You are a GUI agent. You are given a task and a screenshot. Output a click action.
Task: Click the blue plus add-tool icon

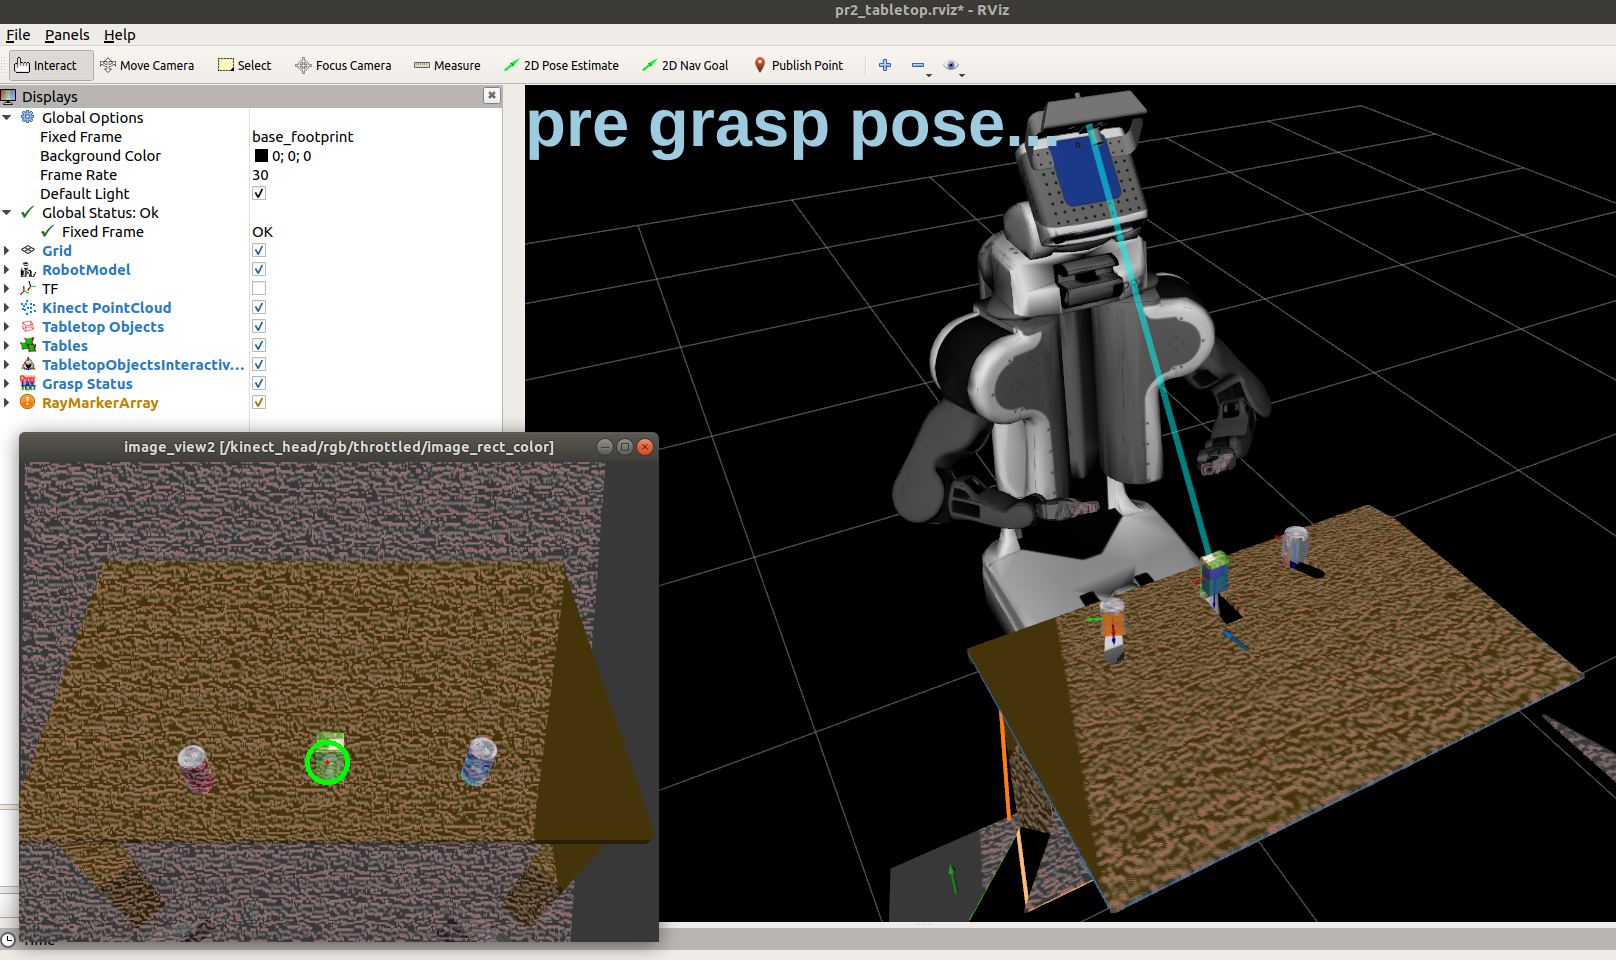pos(885,65)
